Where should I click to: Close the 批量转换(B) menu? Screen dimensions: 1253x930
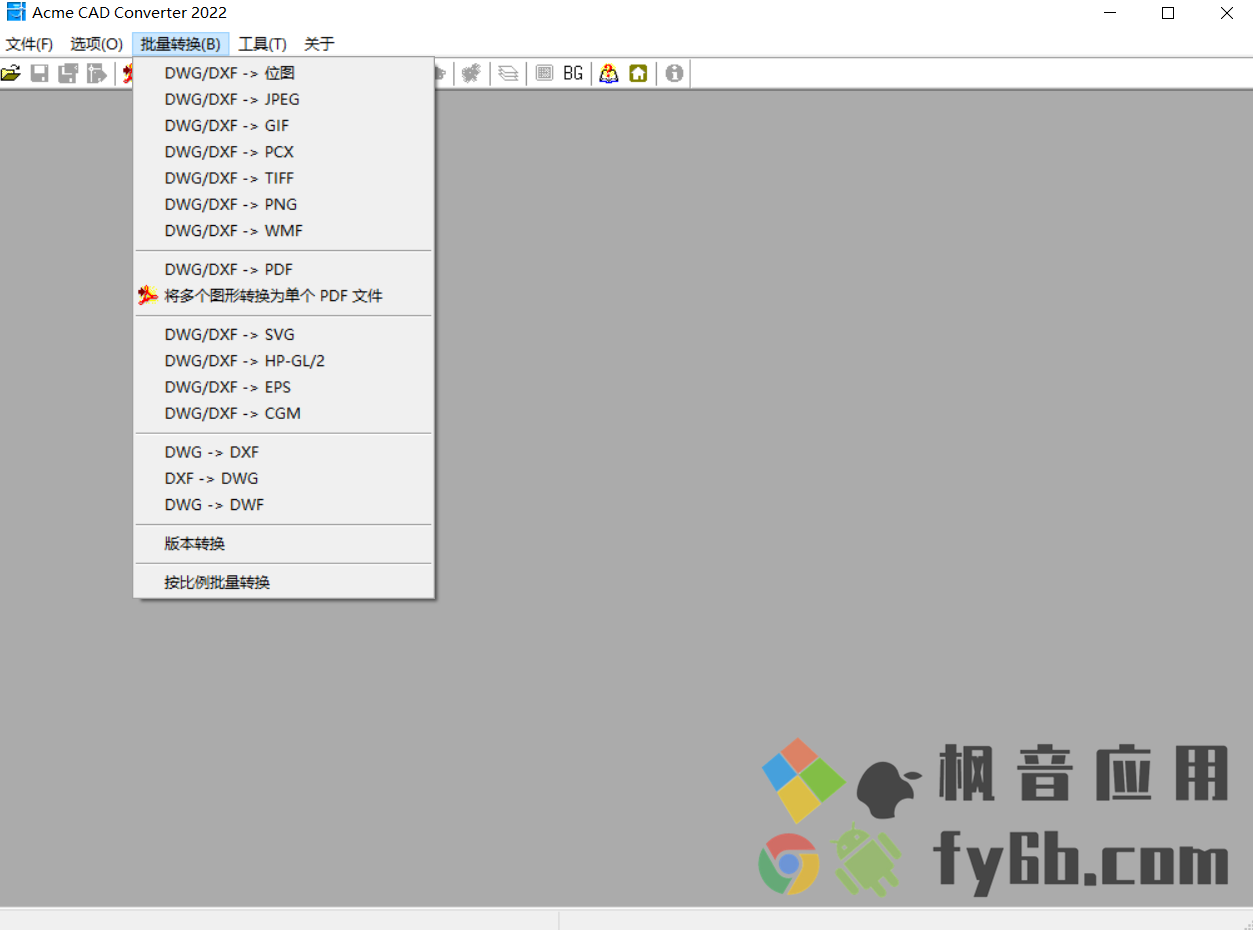point(181,44)
